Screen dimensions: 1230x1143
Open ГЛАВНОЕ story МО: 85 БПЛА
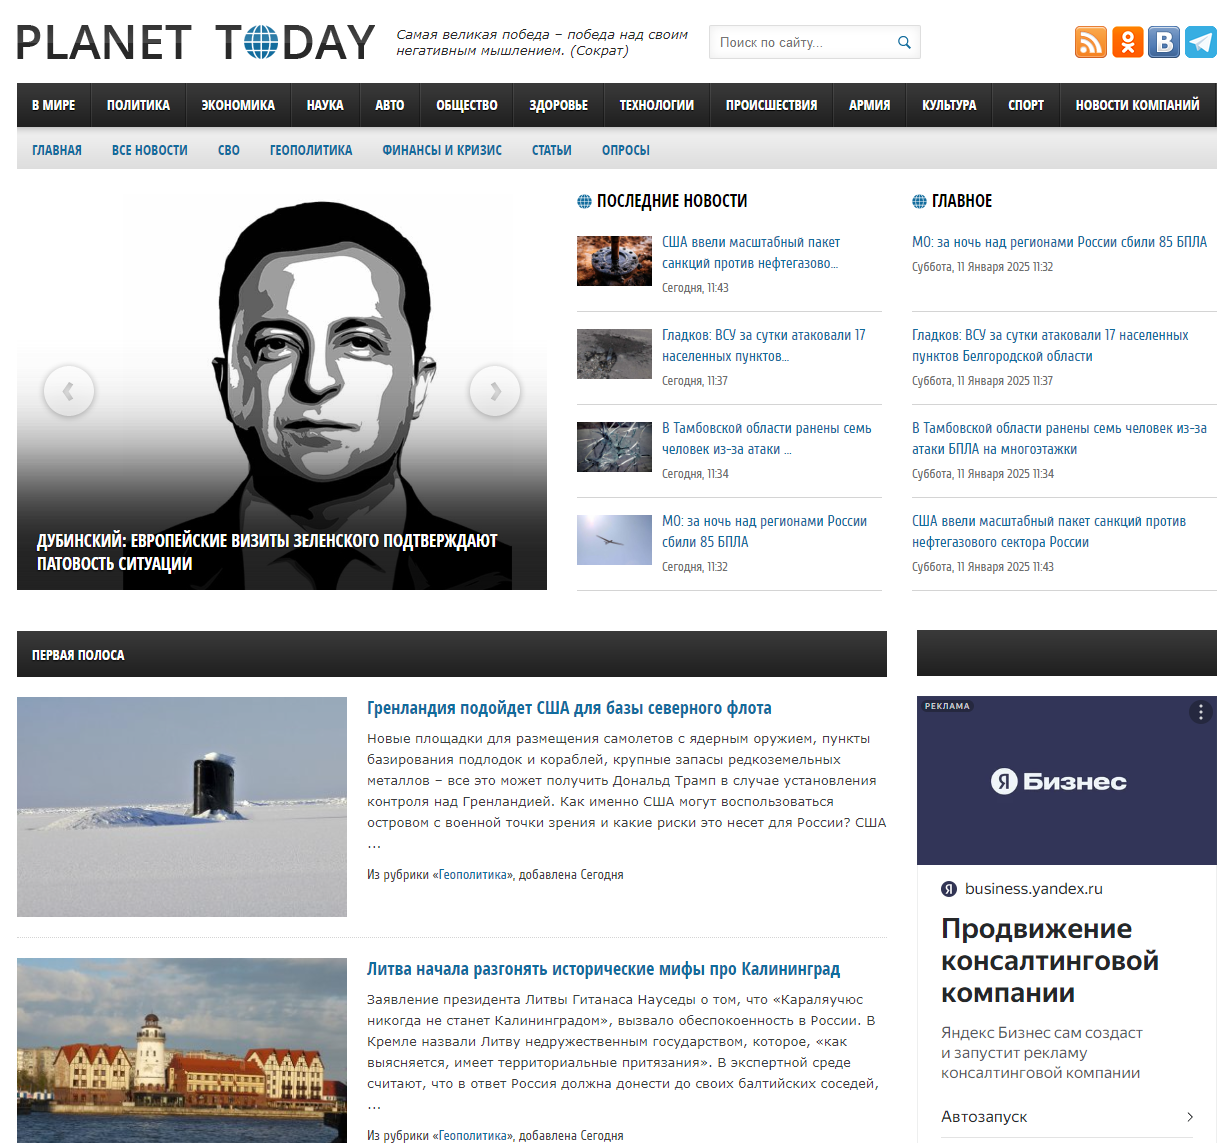[x=1059, y=242]
